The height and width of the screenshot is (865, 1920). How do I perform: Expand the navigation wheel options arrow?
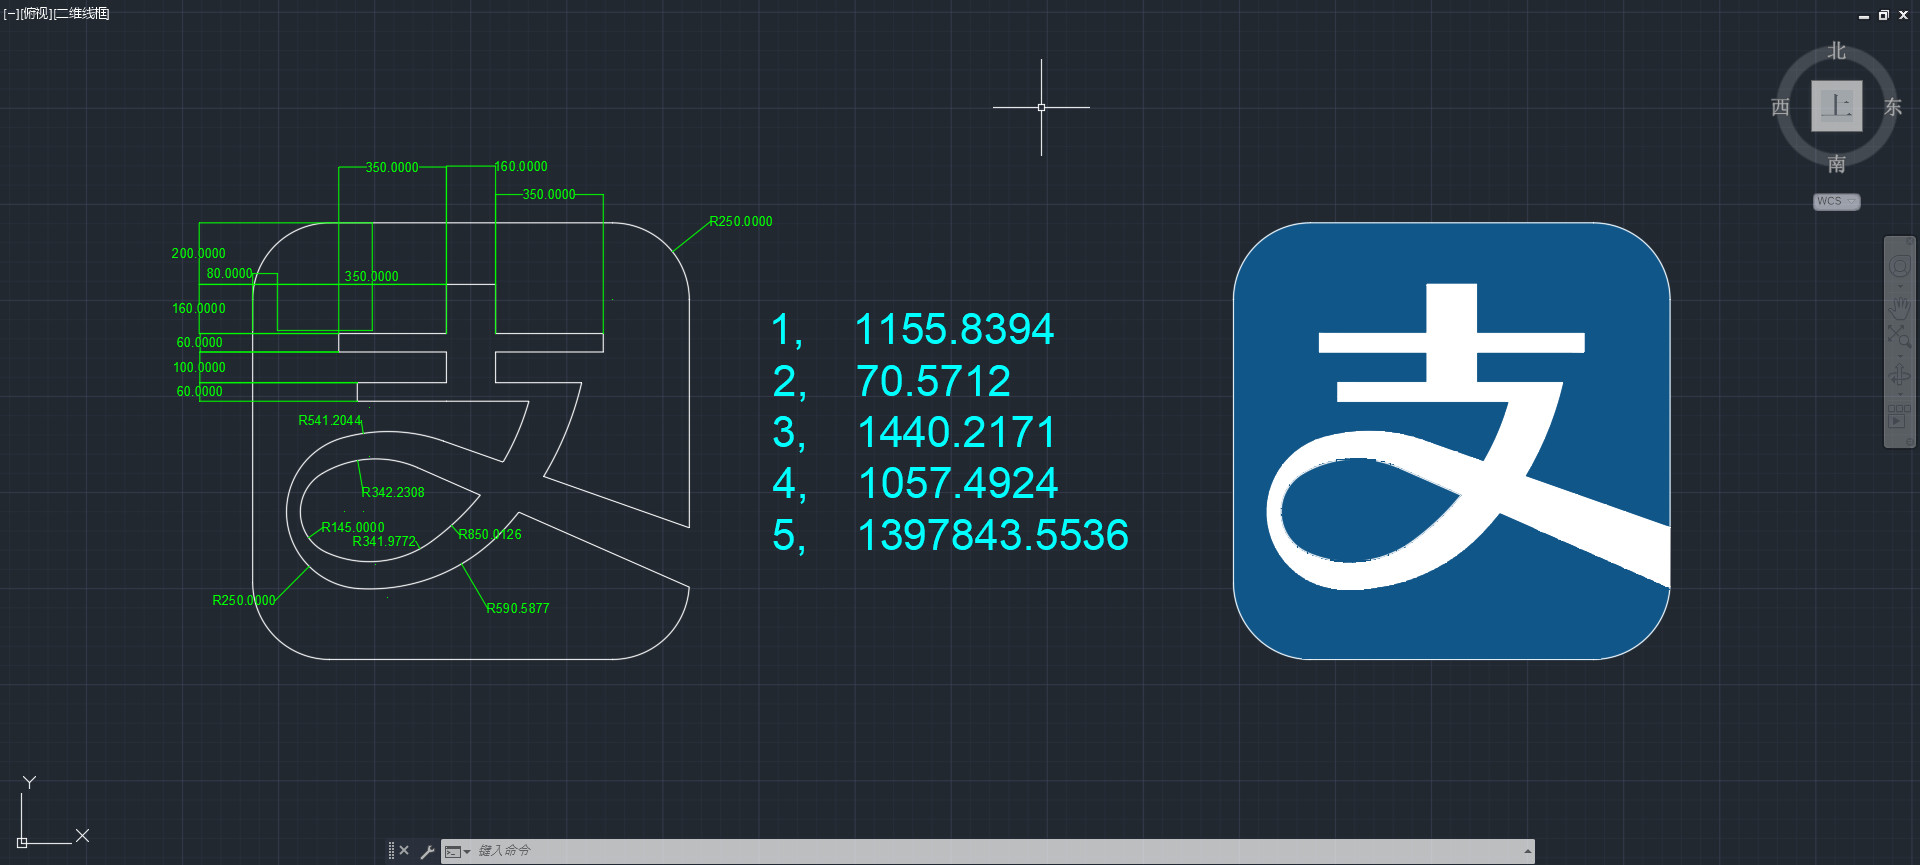click(x=1900, y=286)
